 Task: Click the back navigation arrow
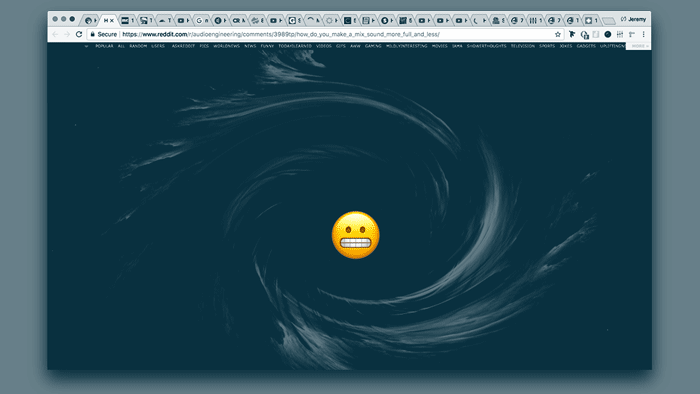click(x=55, y=34)
